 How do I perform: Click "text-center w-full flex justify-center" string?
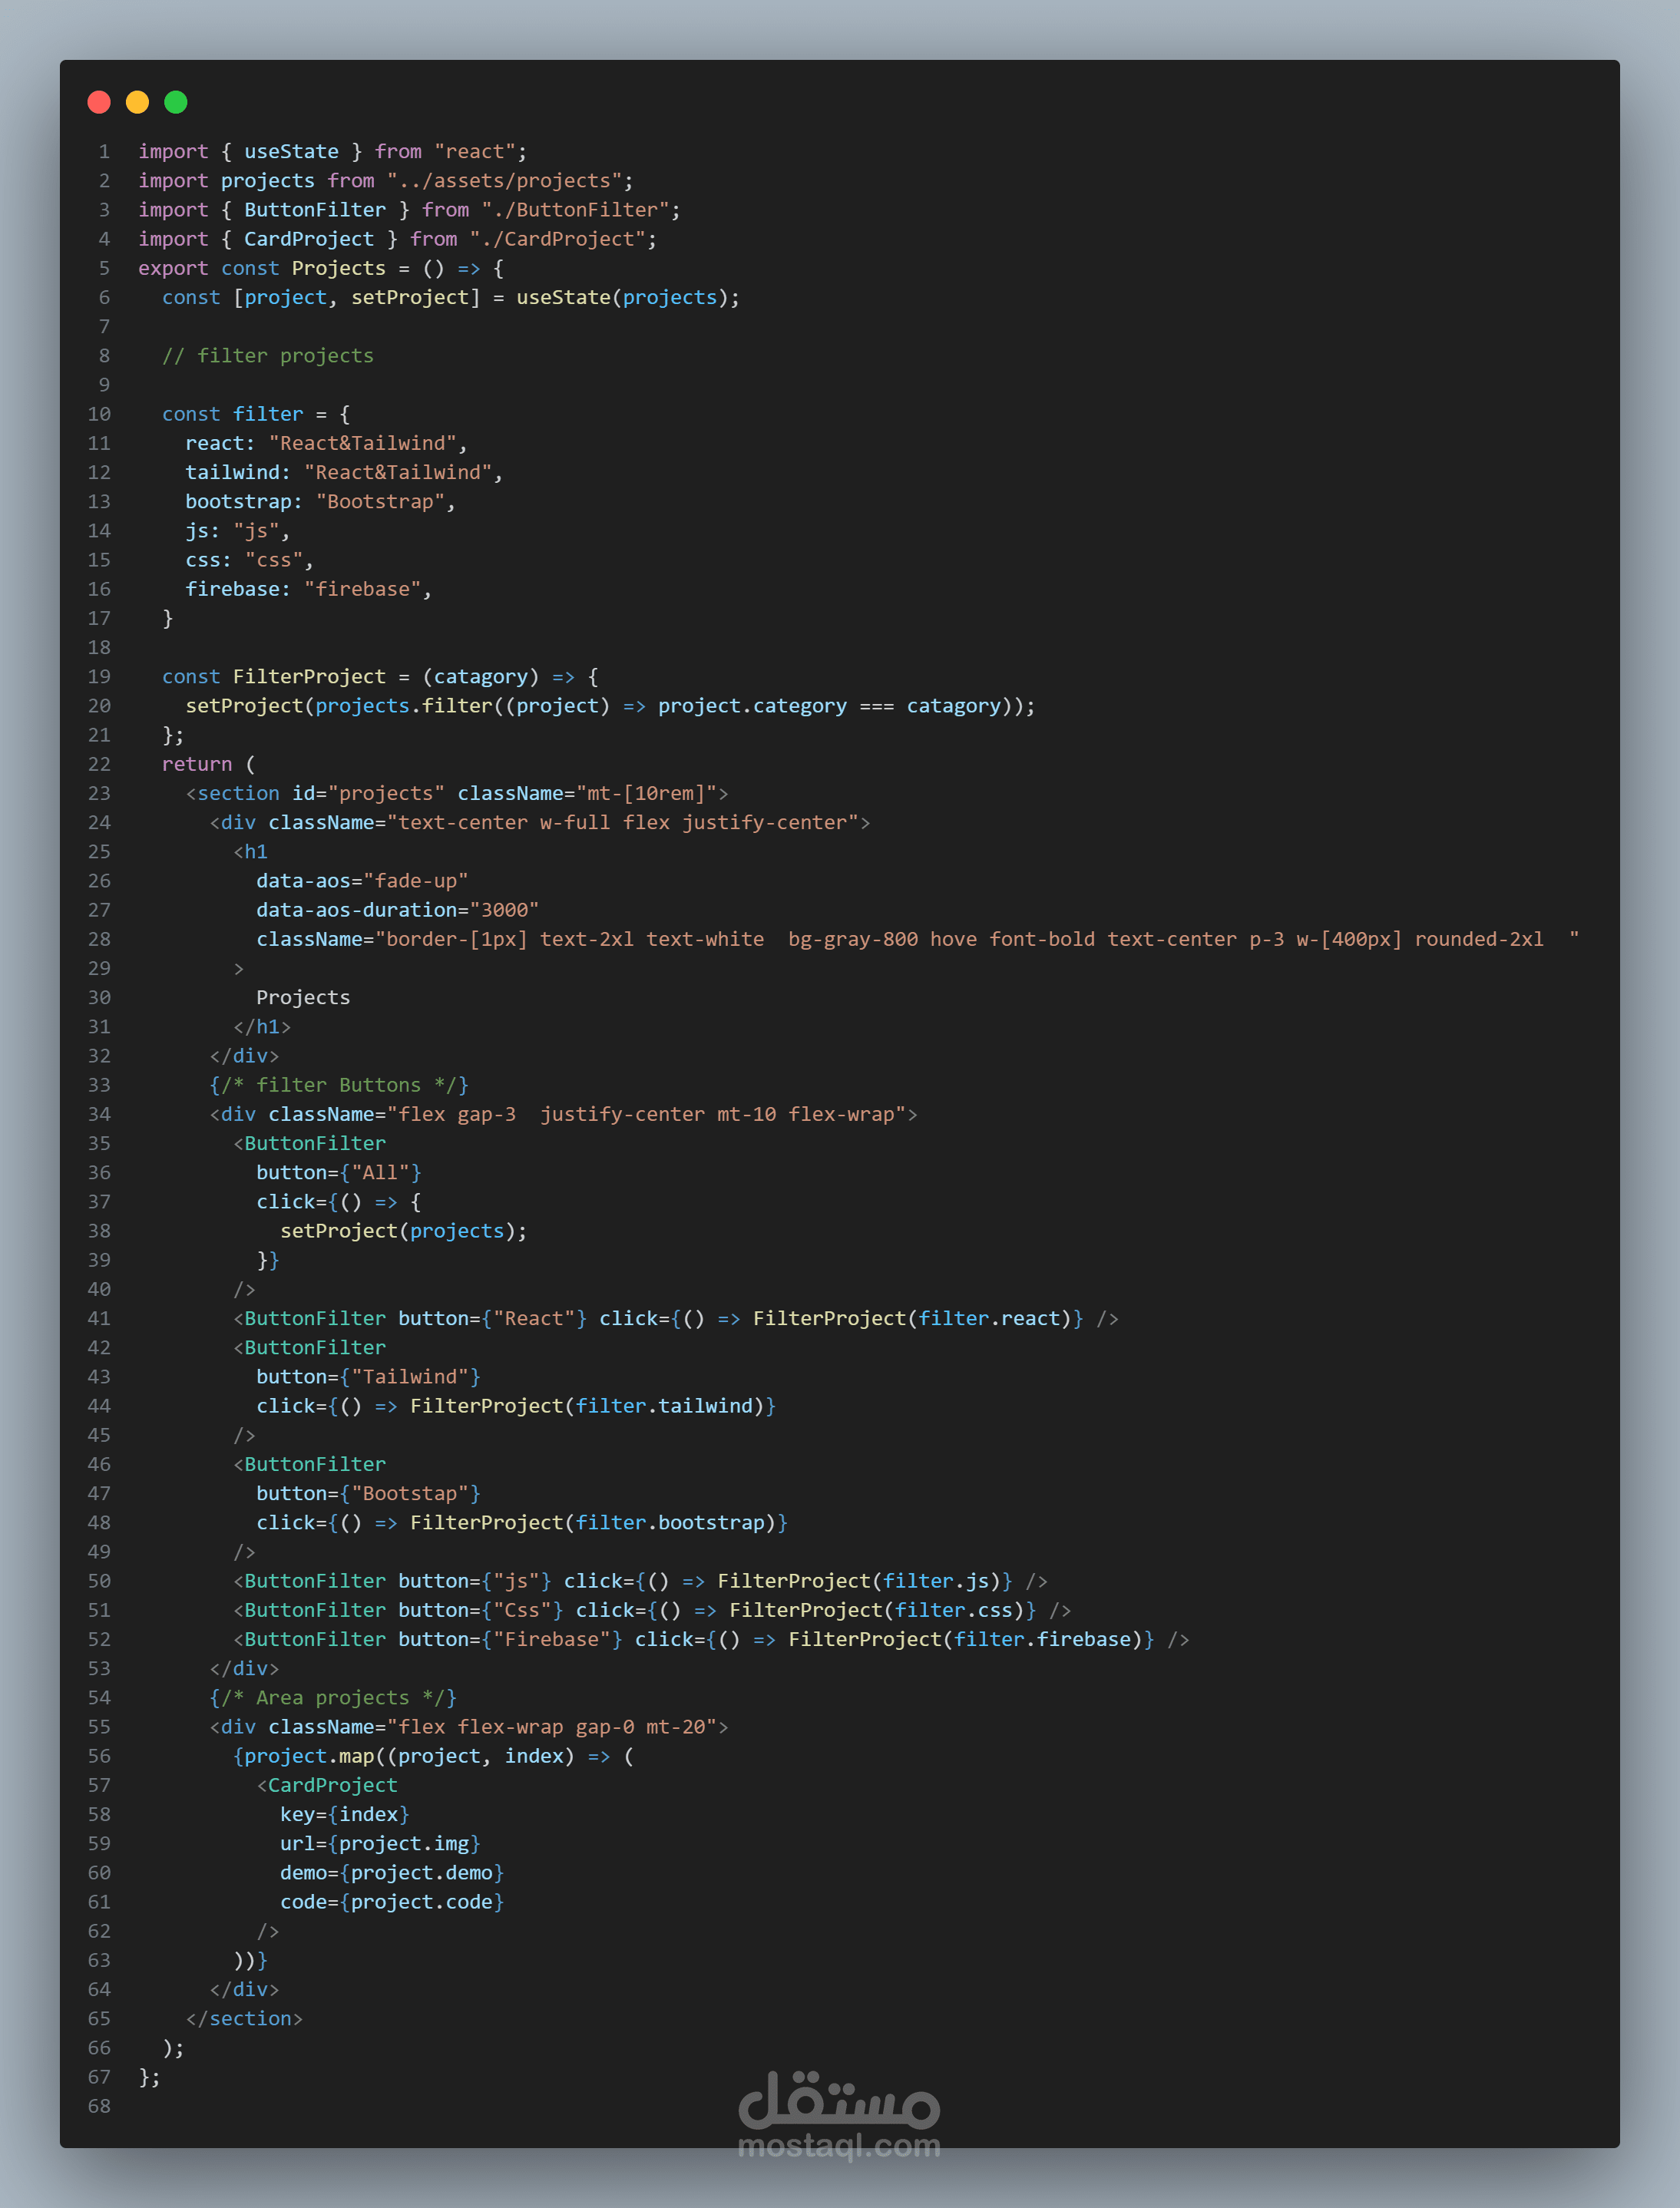pyautogui.click(x=622, y=822)
